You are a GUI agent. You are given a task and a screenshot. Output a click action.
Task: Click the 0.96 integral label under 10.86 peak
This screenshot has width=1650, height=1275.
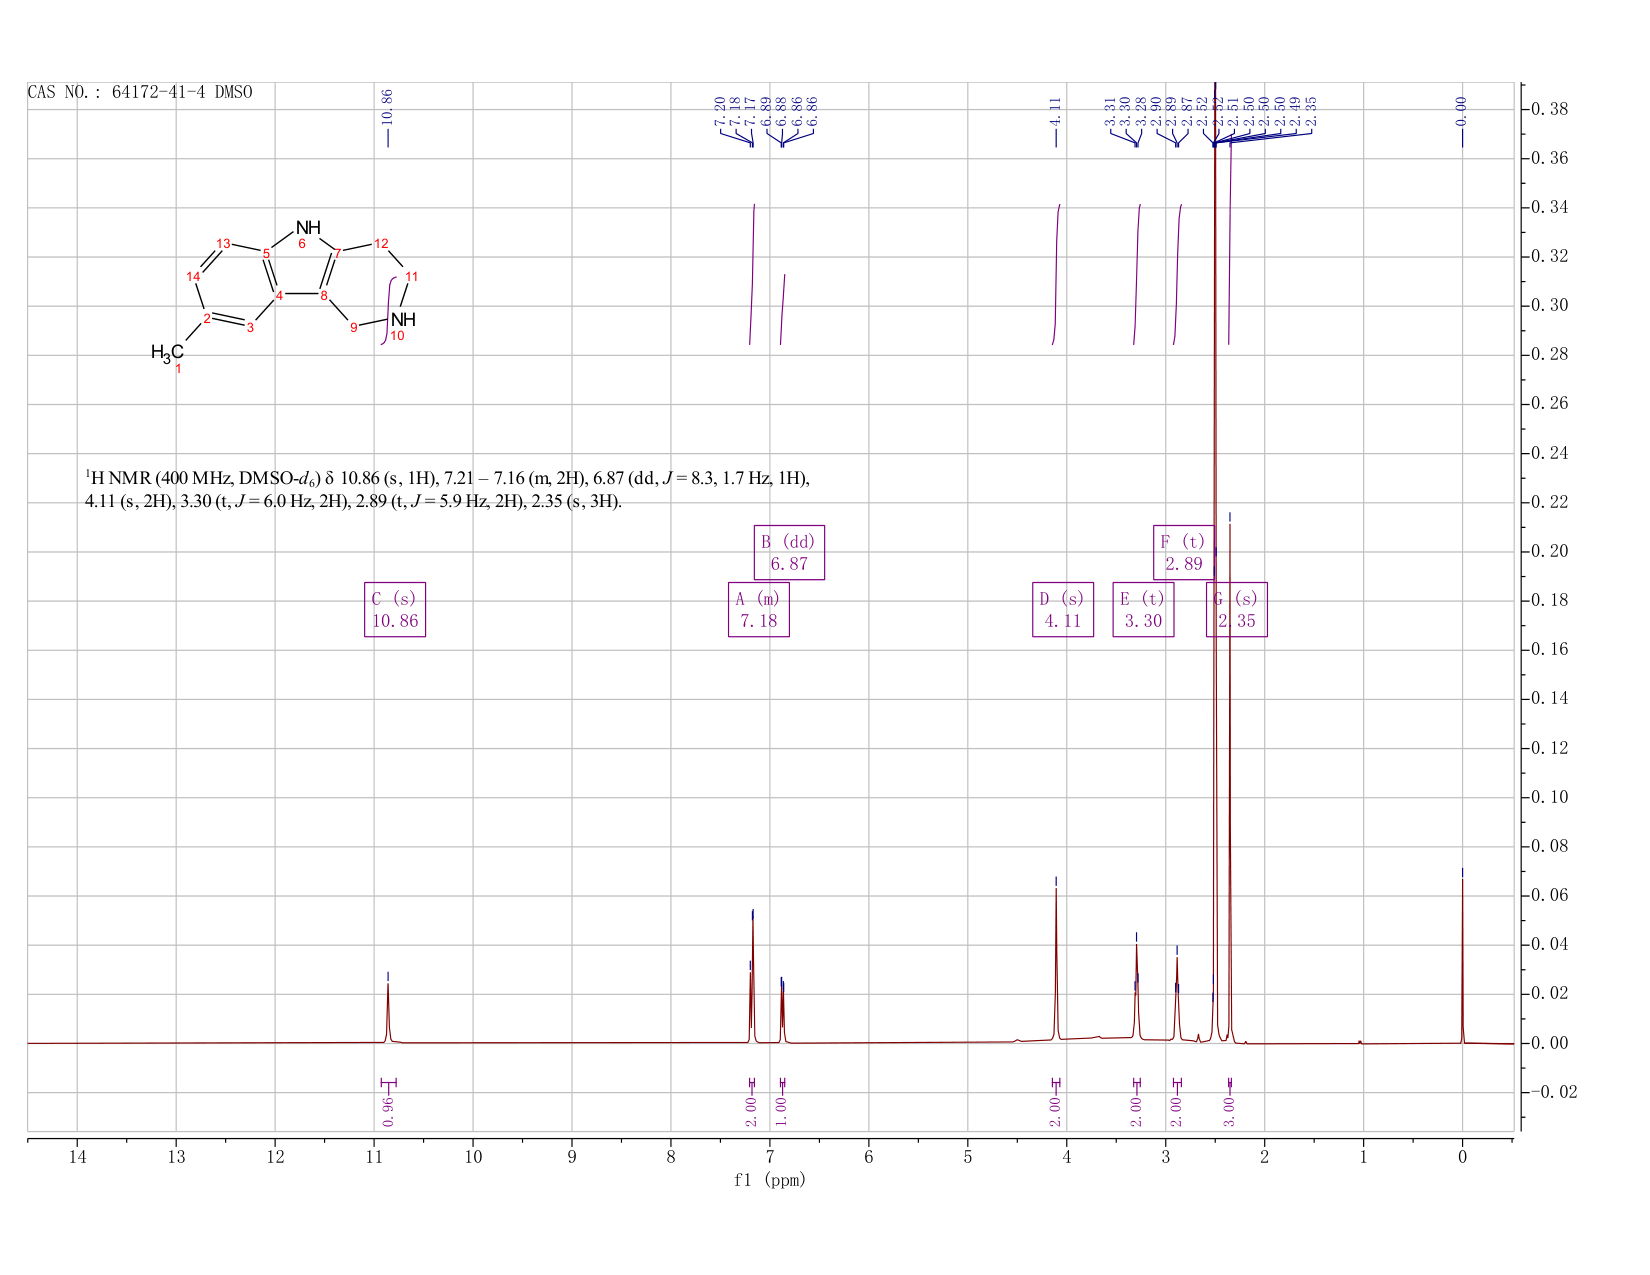pyautogui.click(x=389, y=1111)
